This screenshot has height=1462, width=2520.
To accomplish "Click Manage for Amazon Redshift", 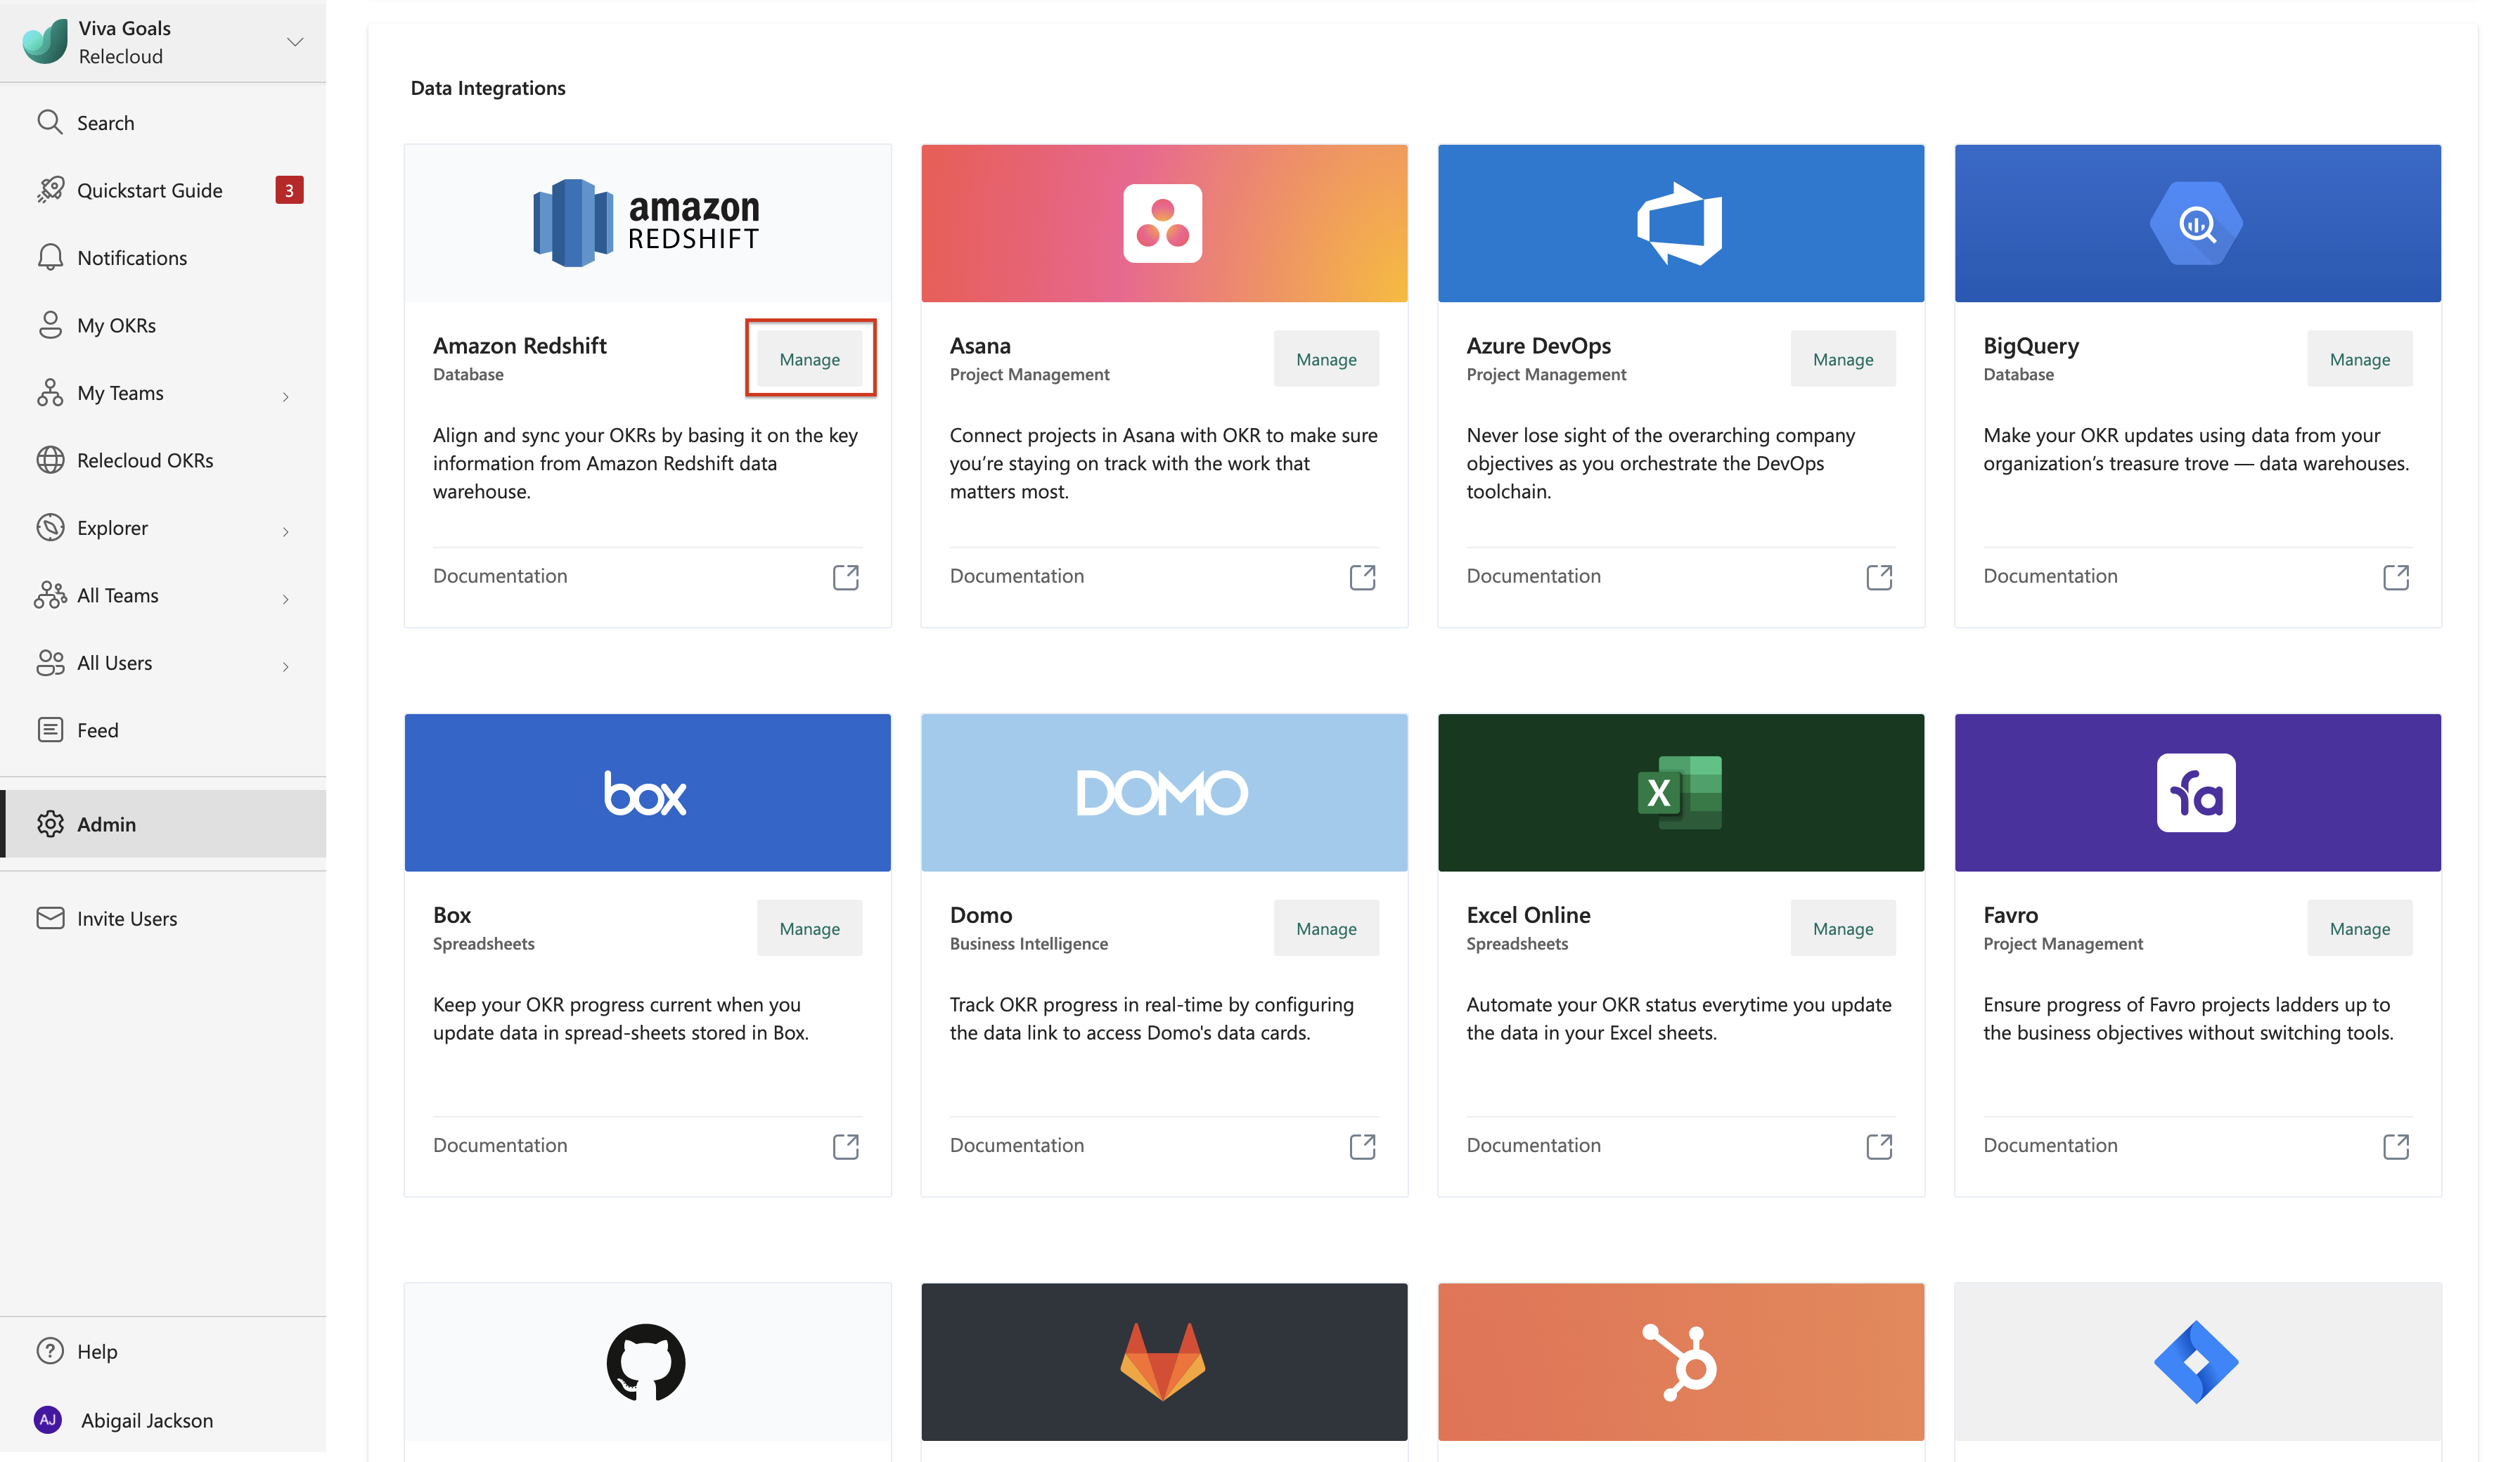I will [809, 359].
